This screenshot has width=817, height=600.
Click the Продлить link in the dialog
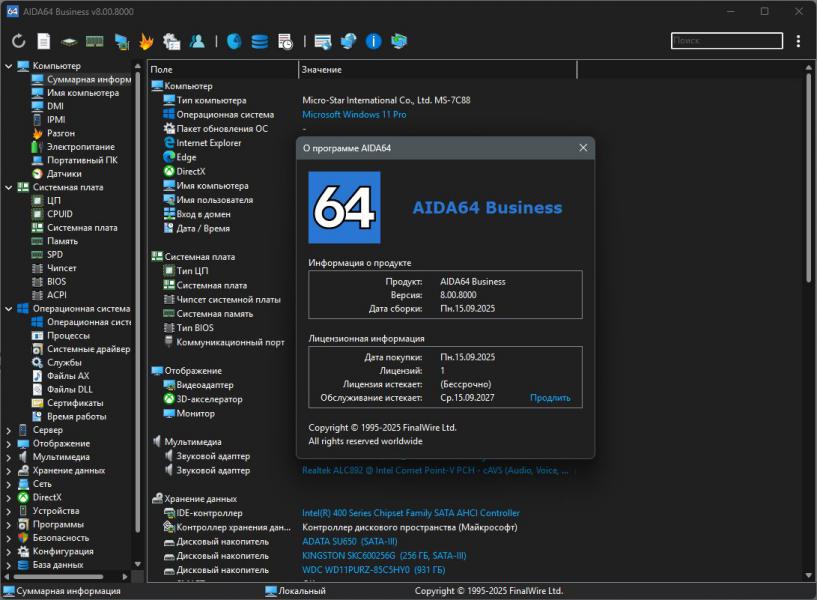(x=550, y=398)
